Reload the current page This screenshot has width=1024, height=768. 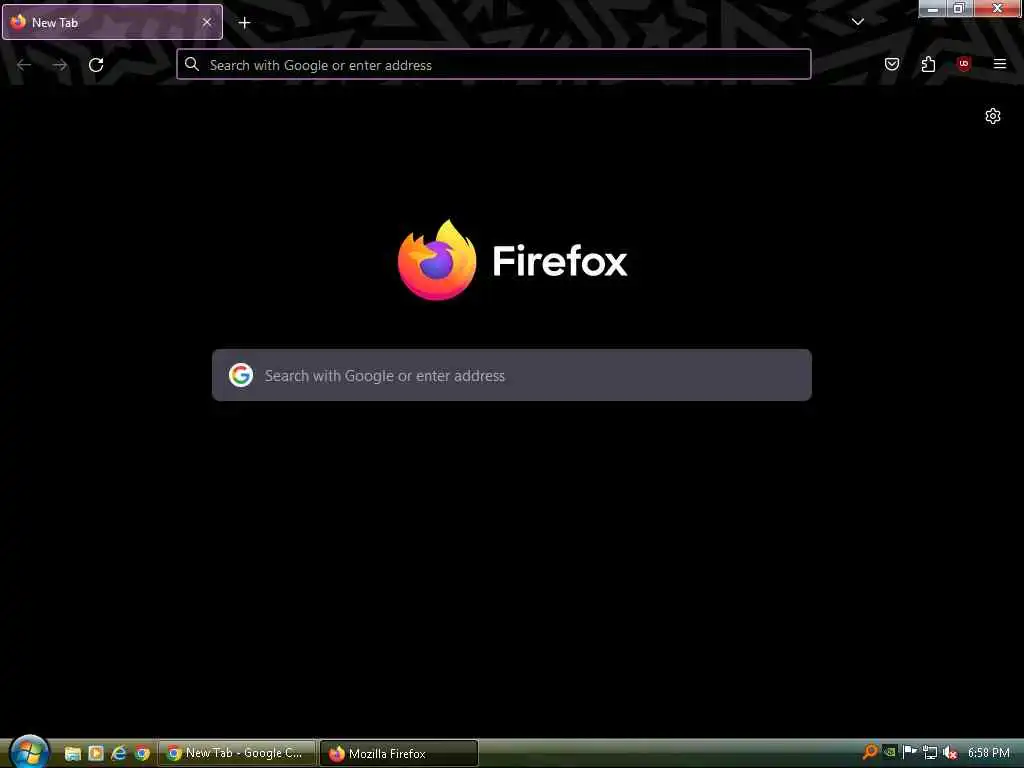click(96, 65)
